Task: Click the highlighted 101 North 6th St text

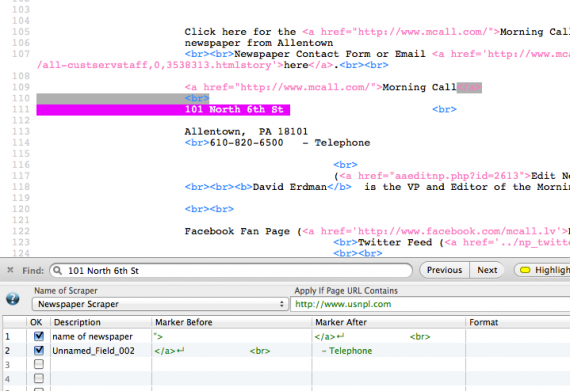Action: click(x=234, y=109)
